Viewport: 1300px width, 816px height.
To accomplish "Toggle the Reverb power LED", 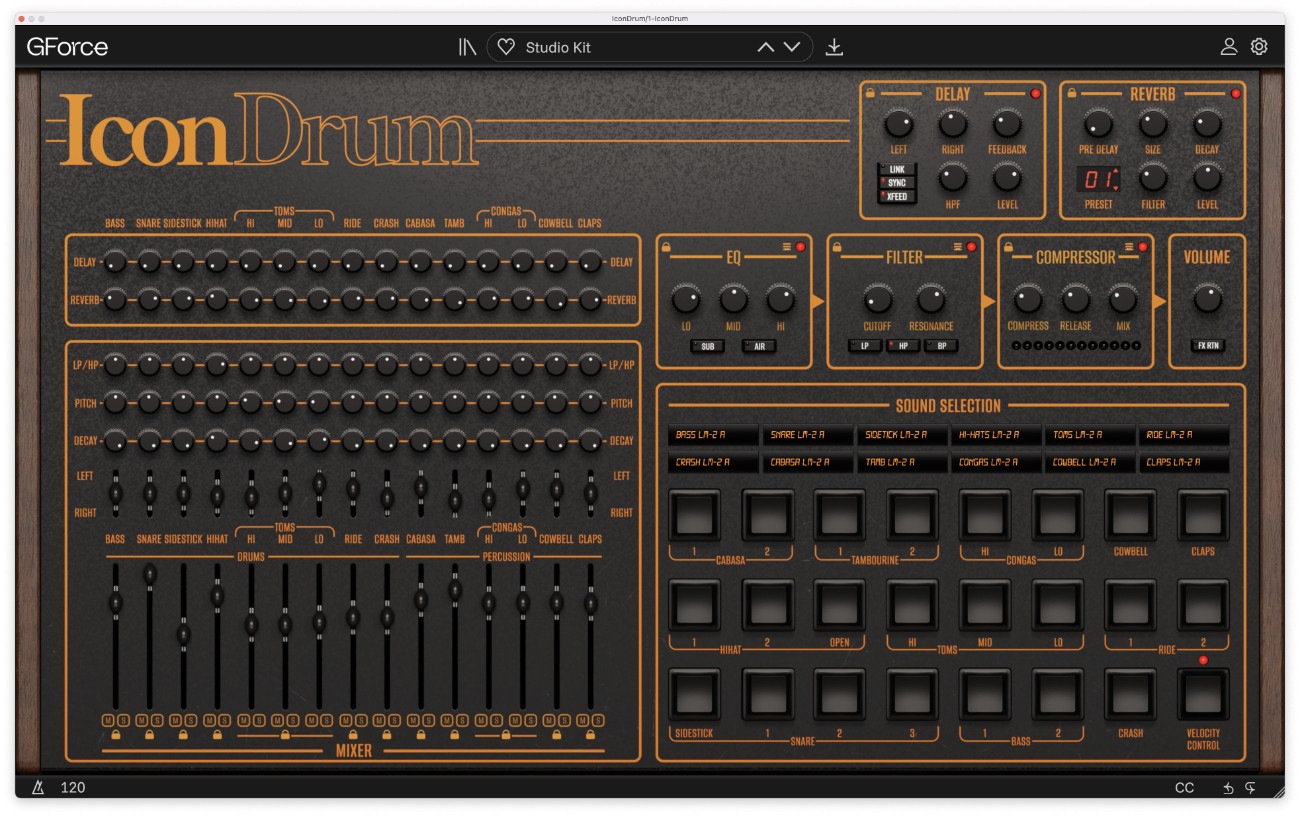I will tap(1236, 94).
